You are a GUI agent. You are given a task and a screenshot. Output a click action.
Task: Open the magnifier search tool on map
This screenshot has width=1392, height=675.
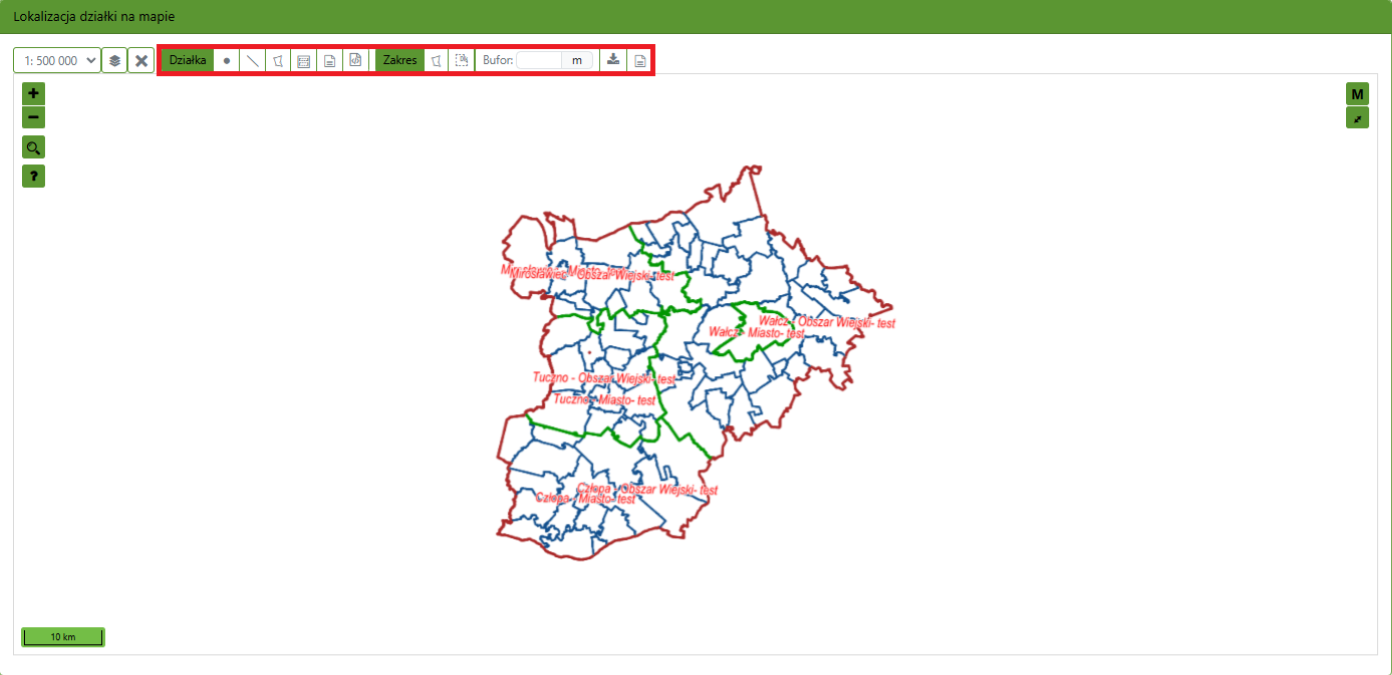tap(34, 148)
